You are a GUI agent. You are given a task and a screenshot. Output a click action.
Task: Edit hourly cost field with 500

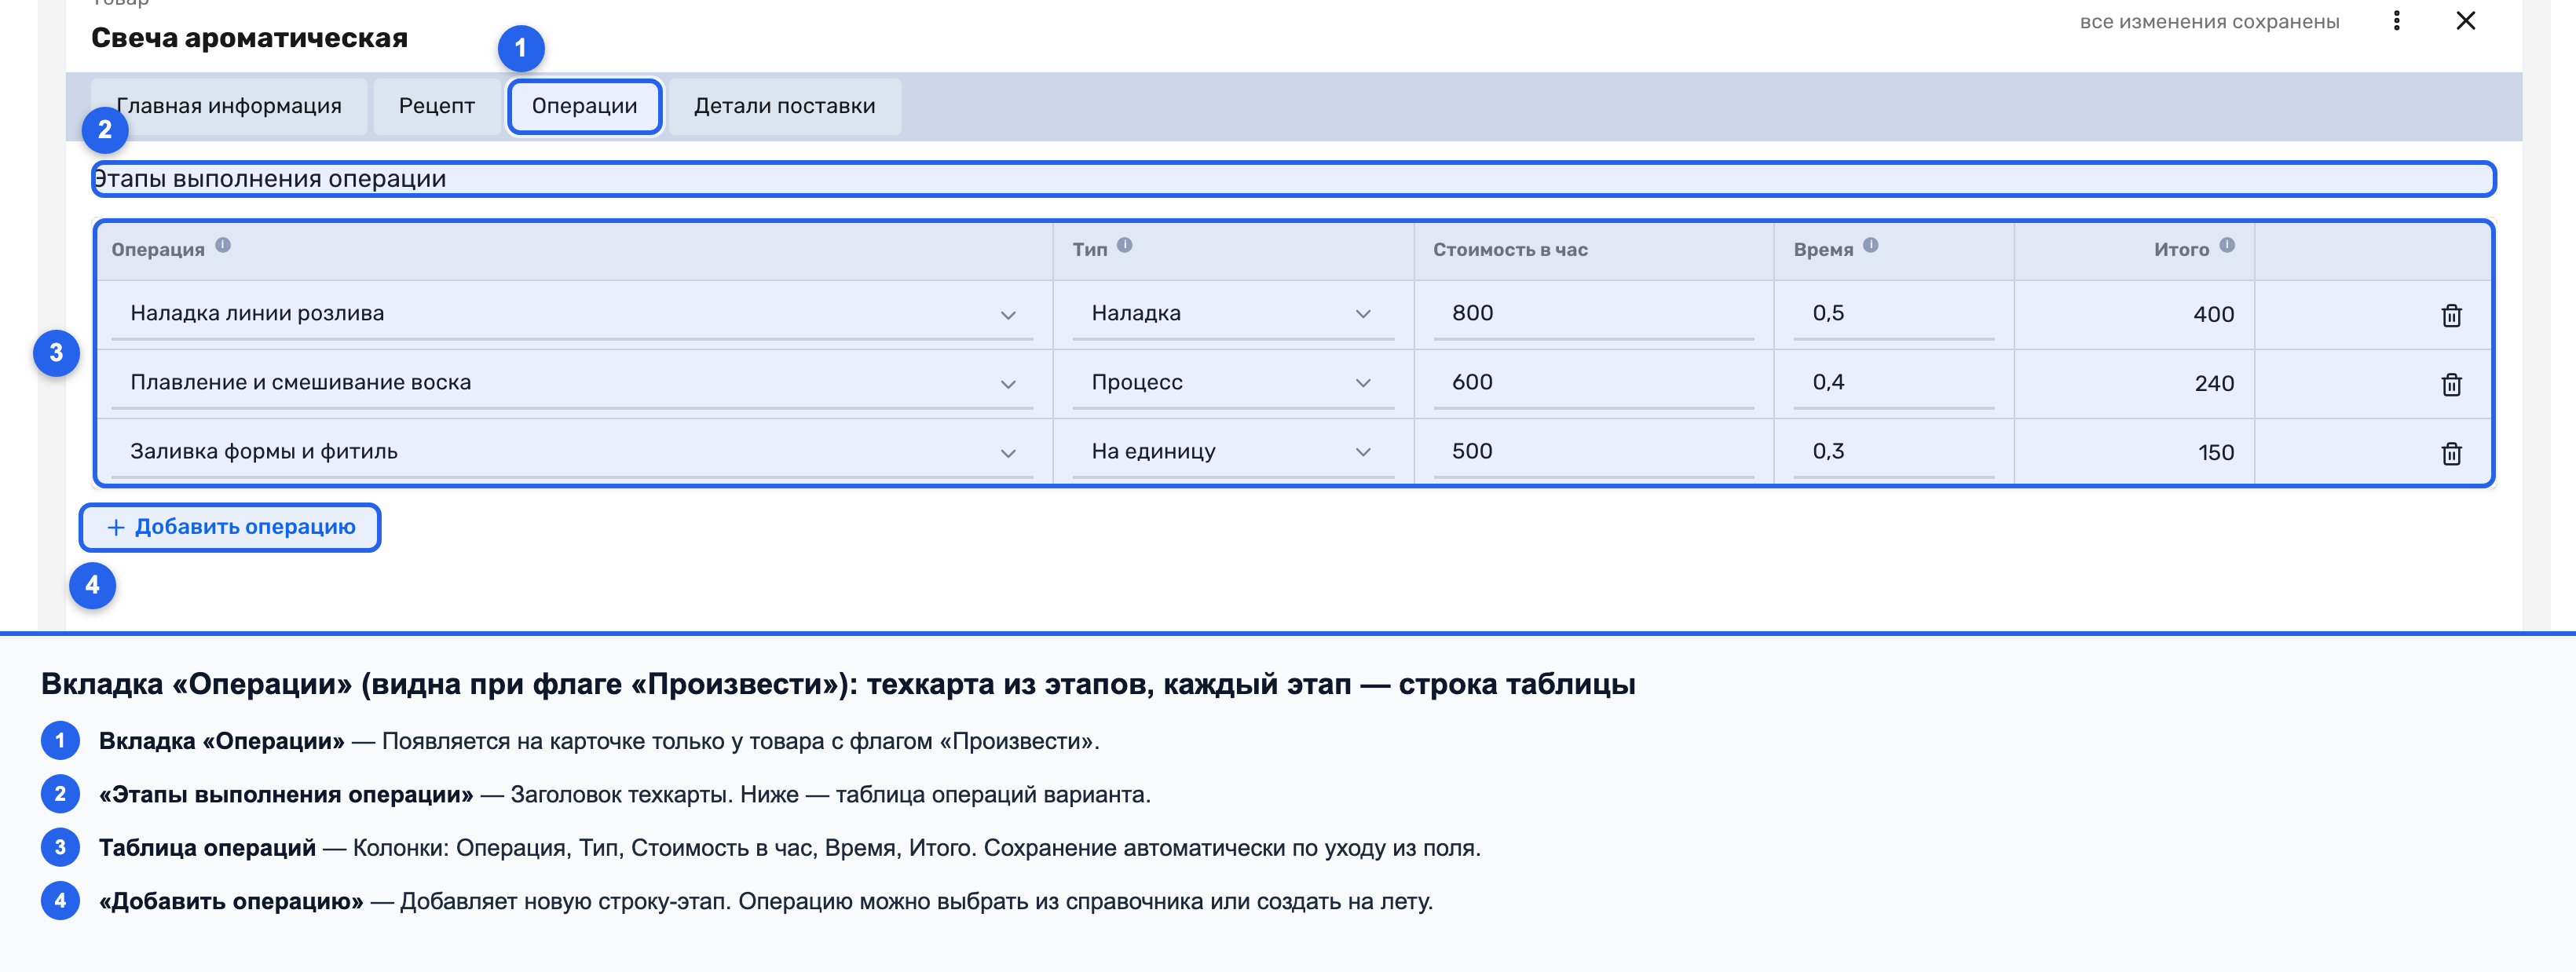[1593, 452]
